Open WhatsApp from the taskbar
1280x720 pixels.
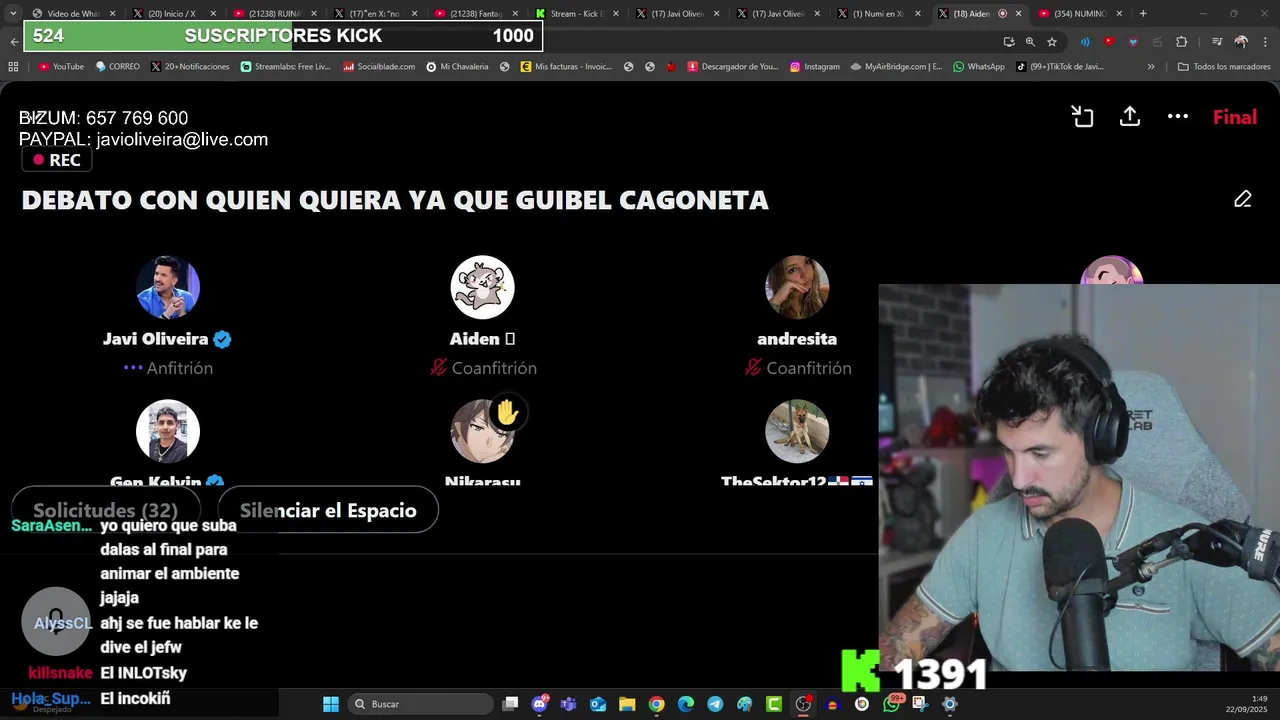click(x=891, y=704)
